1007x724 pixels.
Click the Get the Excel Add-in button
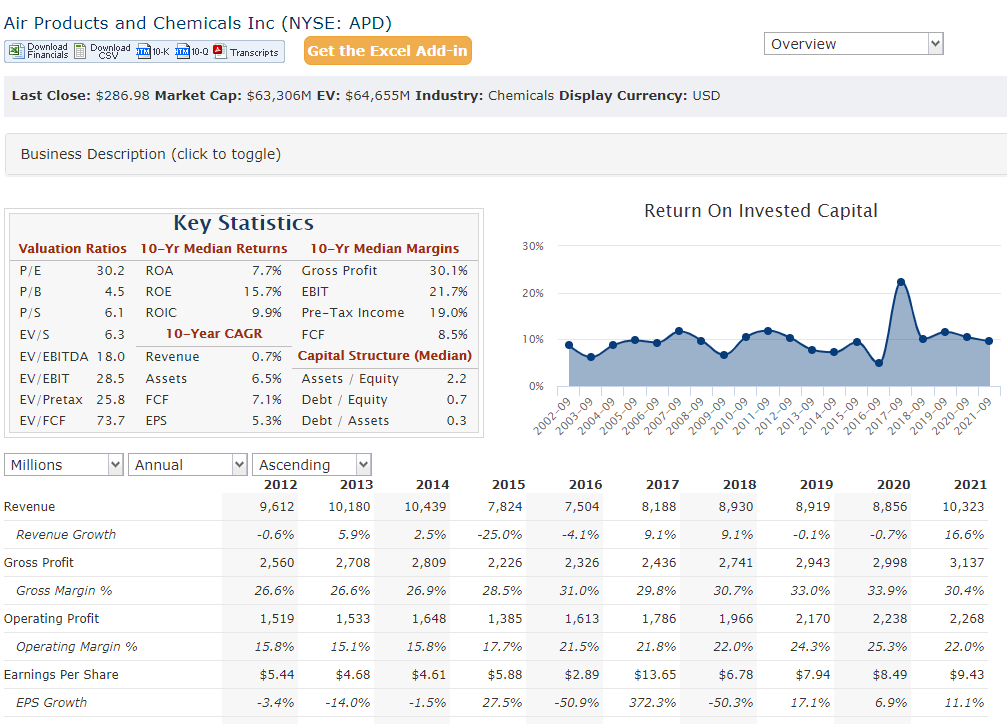pyautogui.click(x=387, y=51)
